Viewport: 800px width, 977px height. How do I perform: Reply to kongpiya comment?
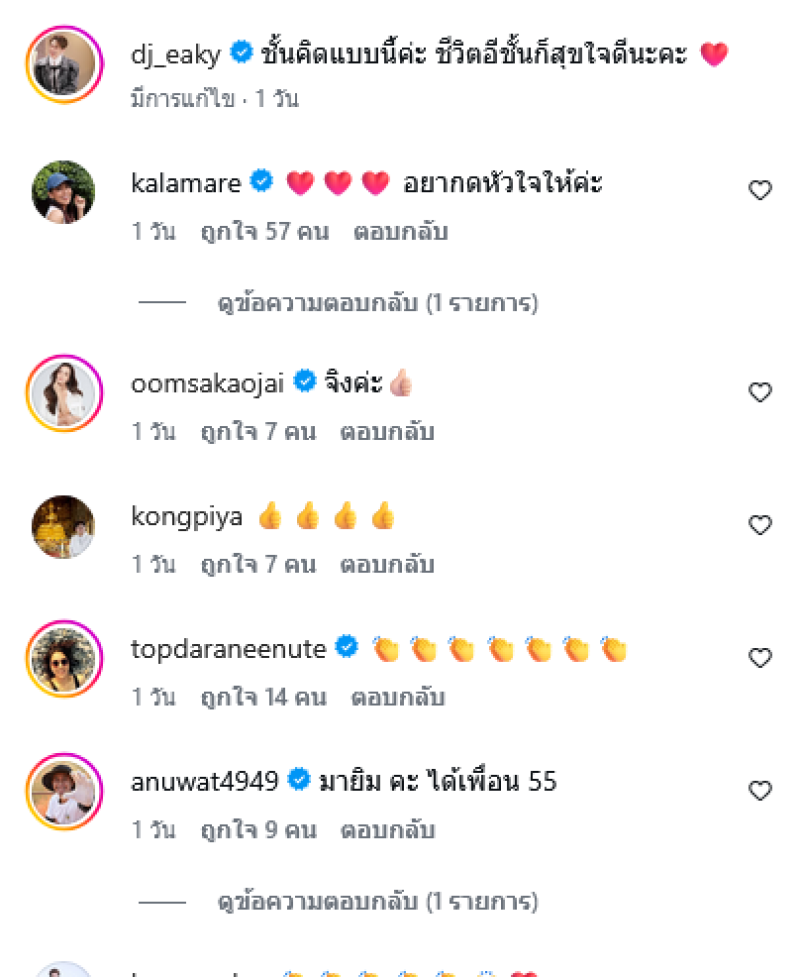click(x=387, y=565)
